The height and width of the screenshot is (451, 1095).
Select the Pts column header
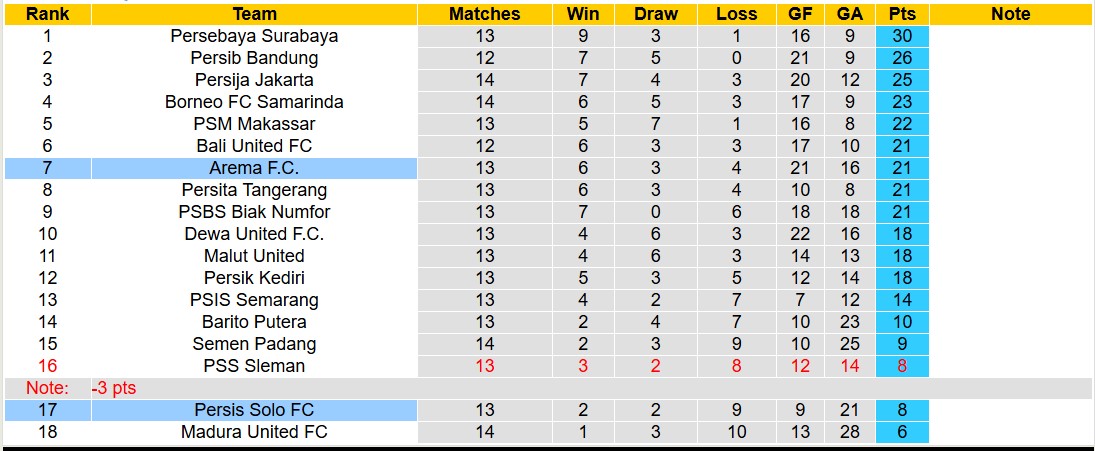point(901,14)
